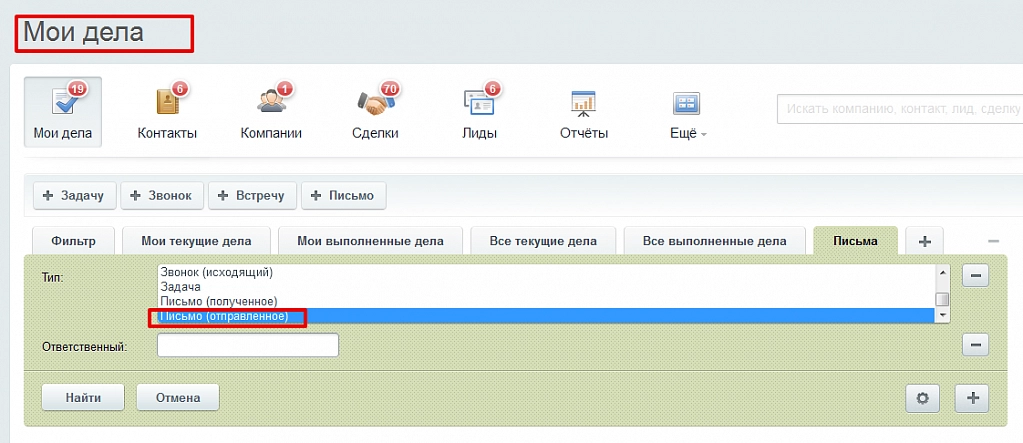Add a new filter tab with plus
Image resolution: width=1023 pixels, height=443 pixels.
tap(924, 241)
